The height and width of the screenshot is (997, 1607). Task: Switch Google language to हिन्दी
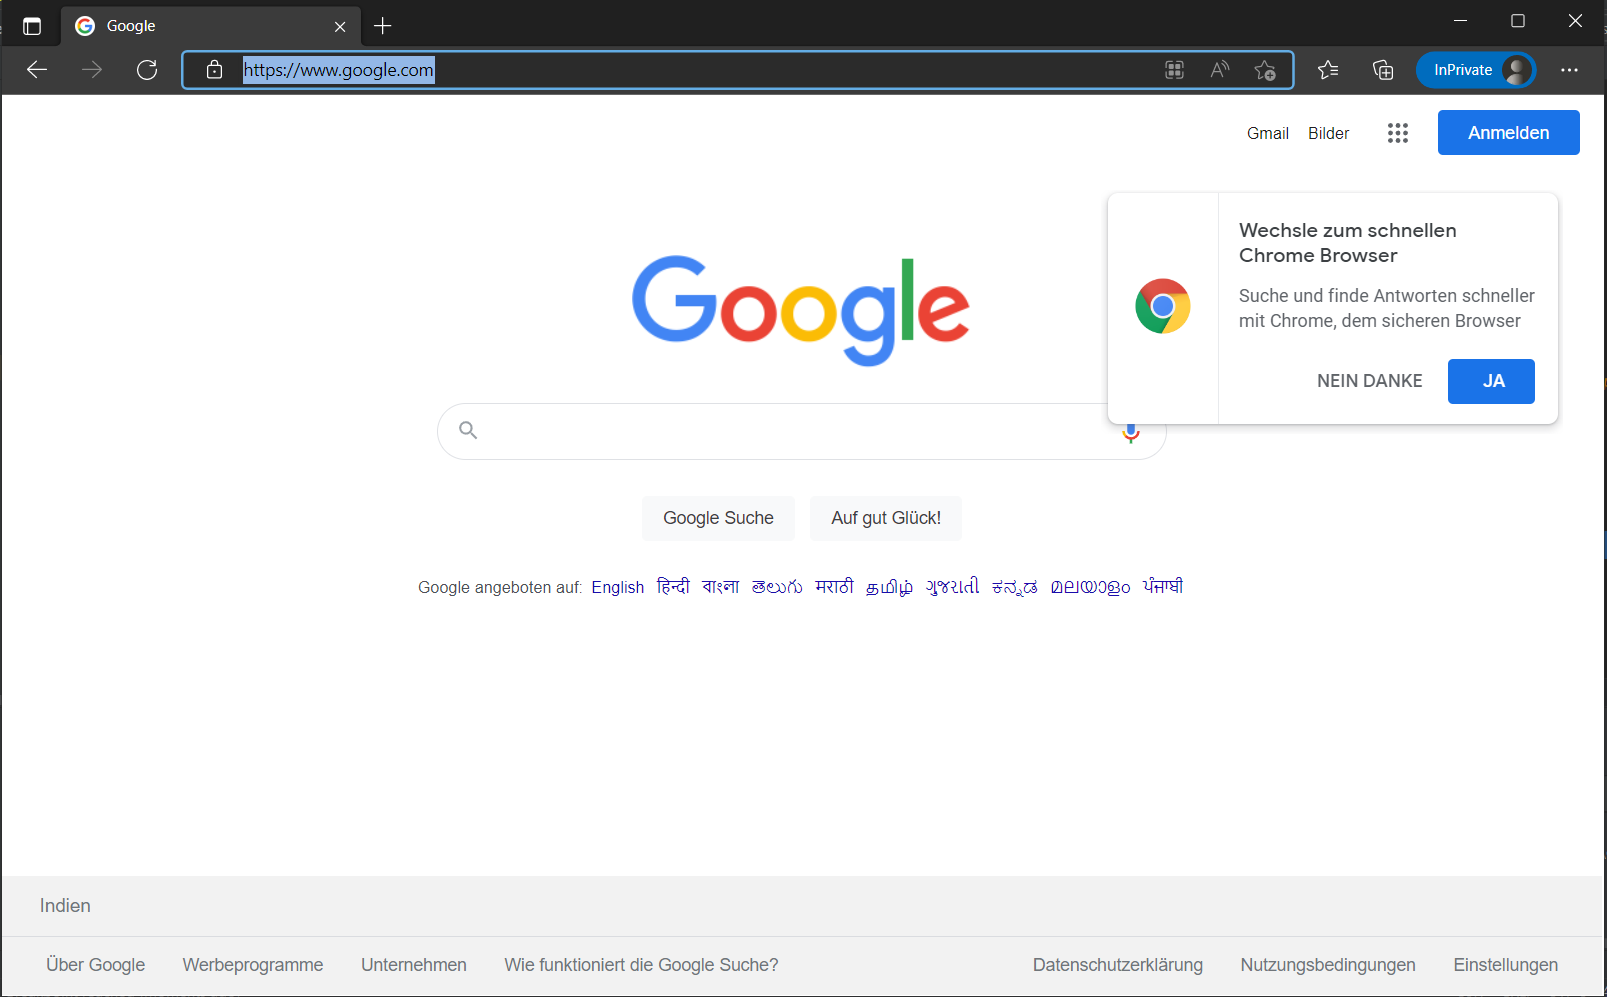tap(673, 587)
